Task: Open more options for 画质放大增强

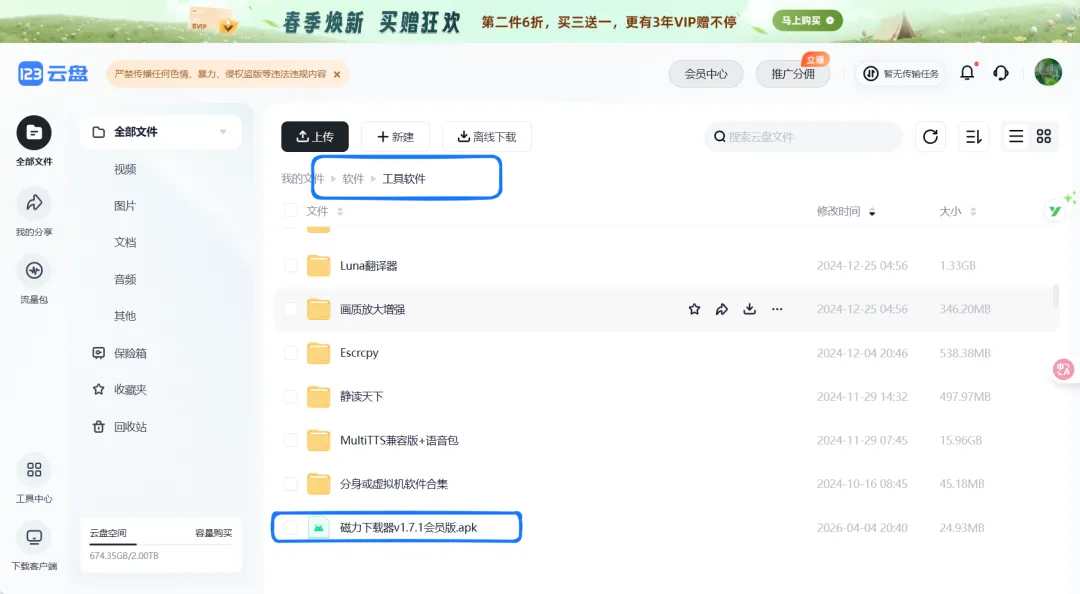Action: pyautogui.click(x=777, y=309)
